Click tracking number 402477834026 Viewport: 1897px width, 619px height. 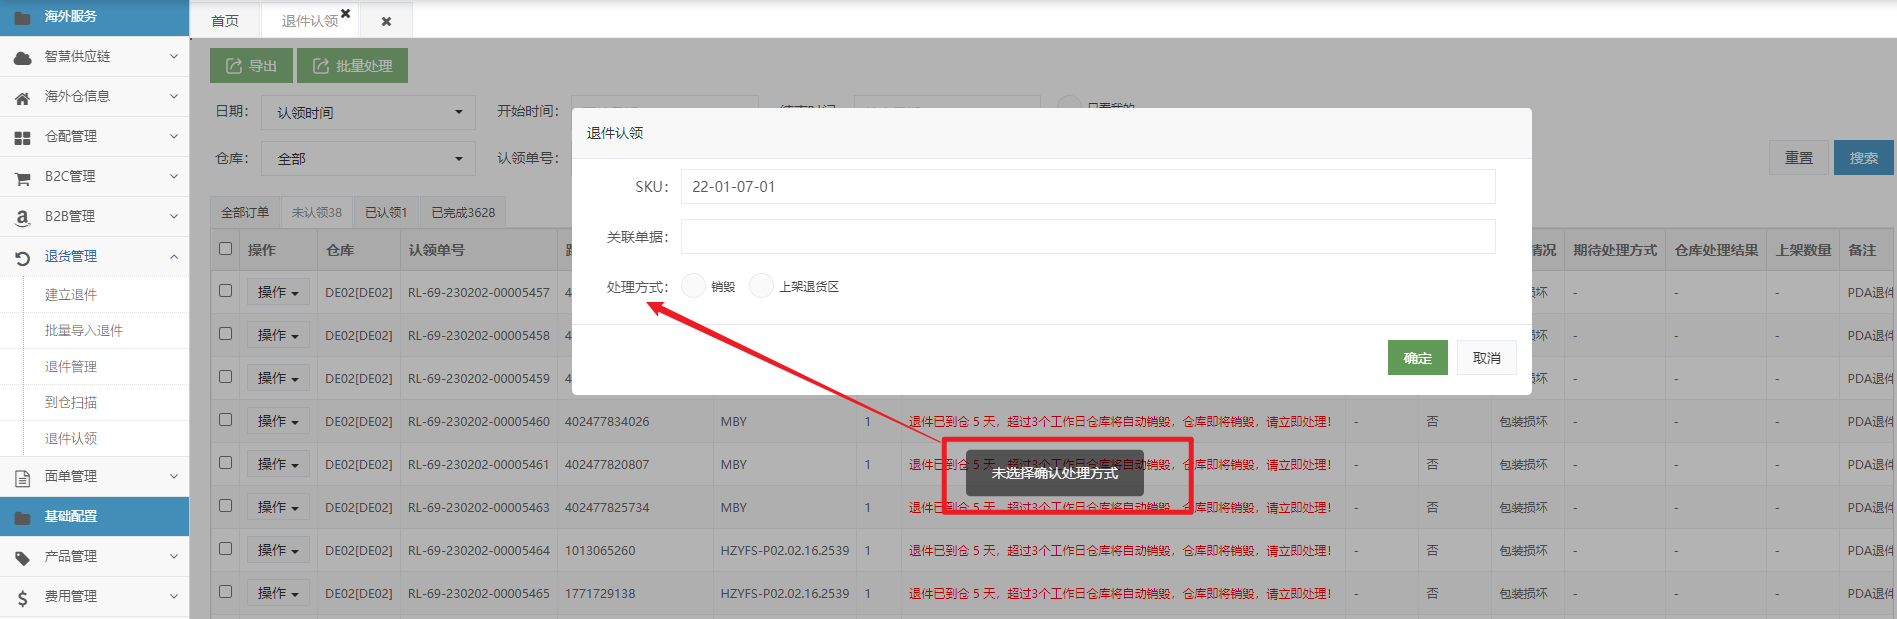click(607, 422)
